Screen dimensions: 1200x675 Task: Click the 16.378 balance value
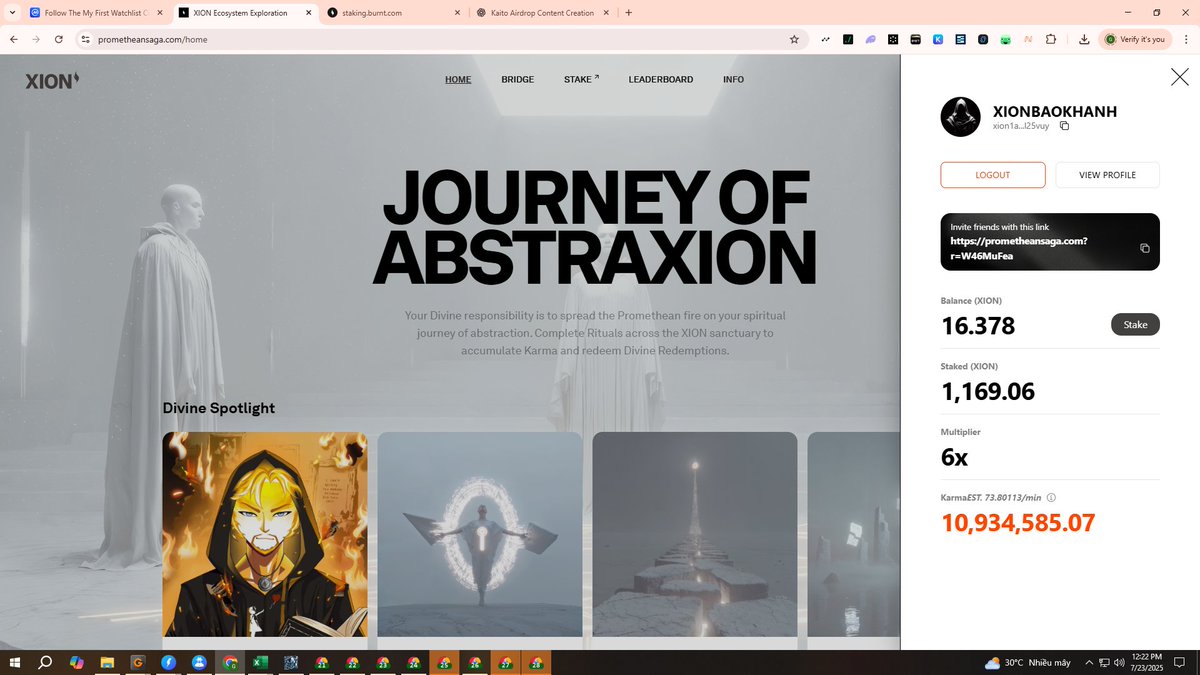click(978, 326)
